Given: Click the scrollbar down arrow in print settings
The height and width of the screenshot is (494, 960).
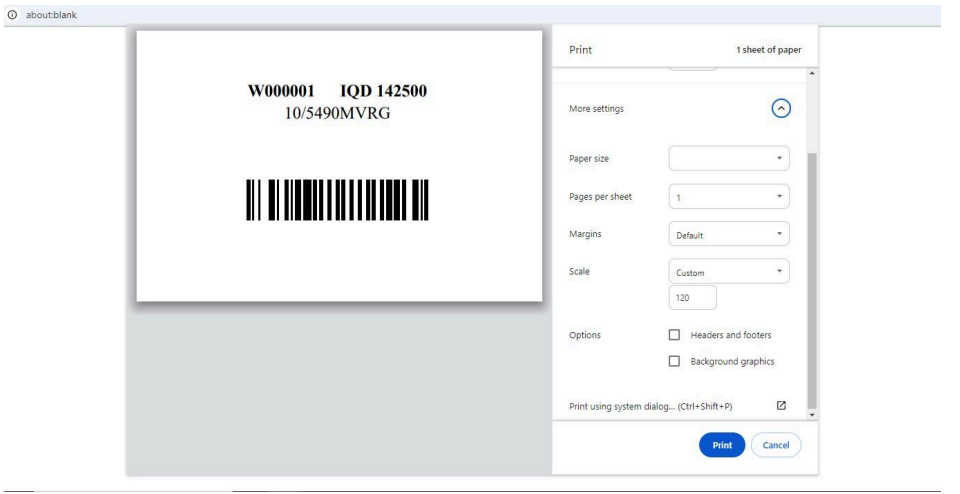Looking at the screenshot, I should pos(812,413).
